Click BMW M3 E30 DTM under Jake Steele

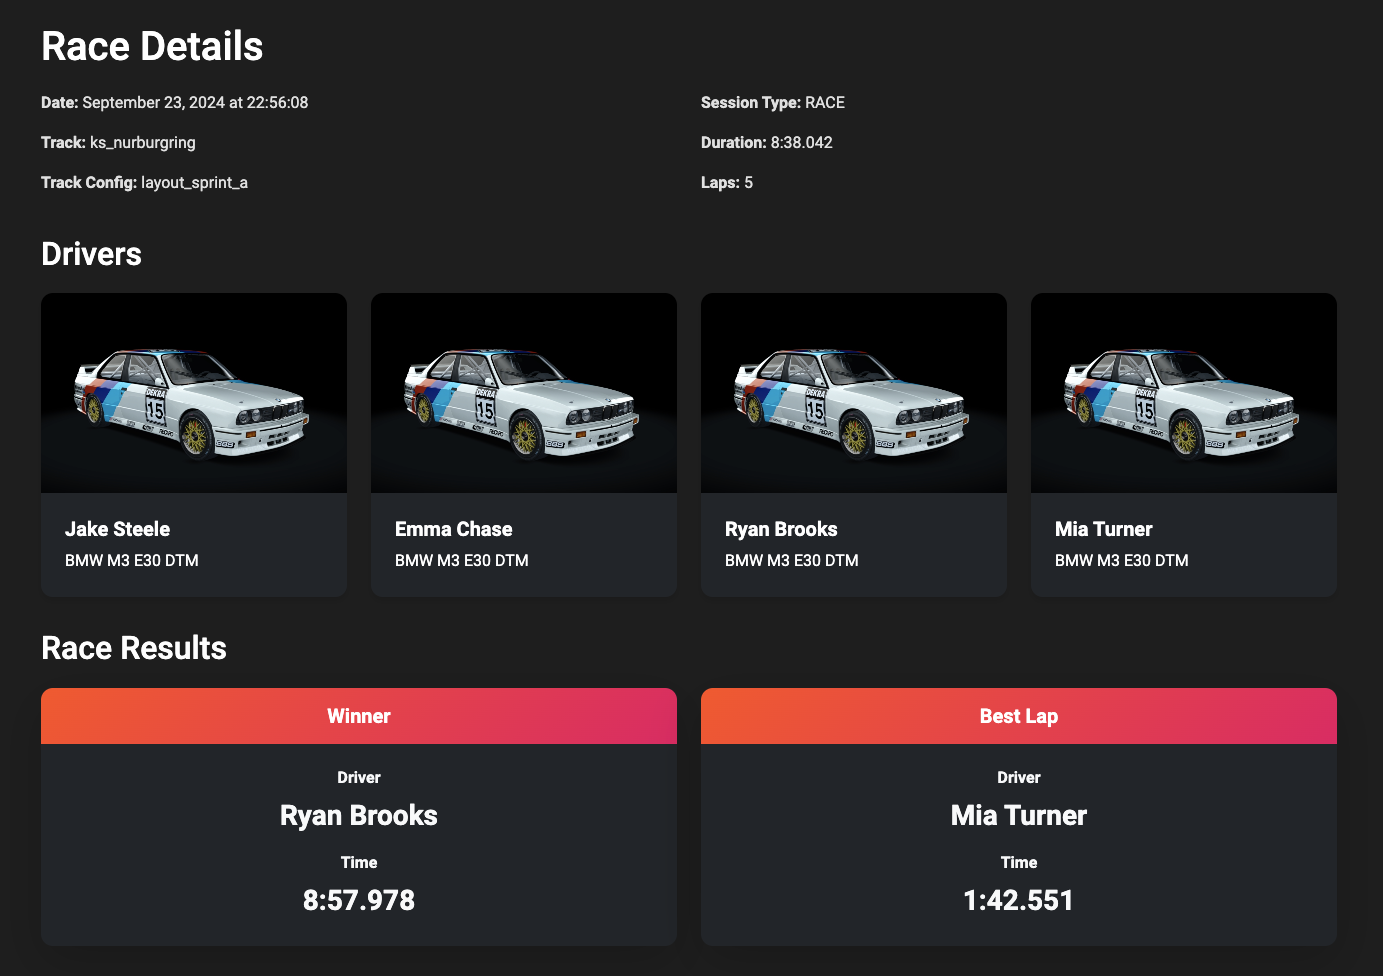coord(132,560)
